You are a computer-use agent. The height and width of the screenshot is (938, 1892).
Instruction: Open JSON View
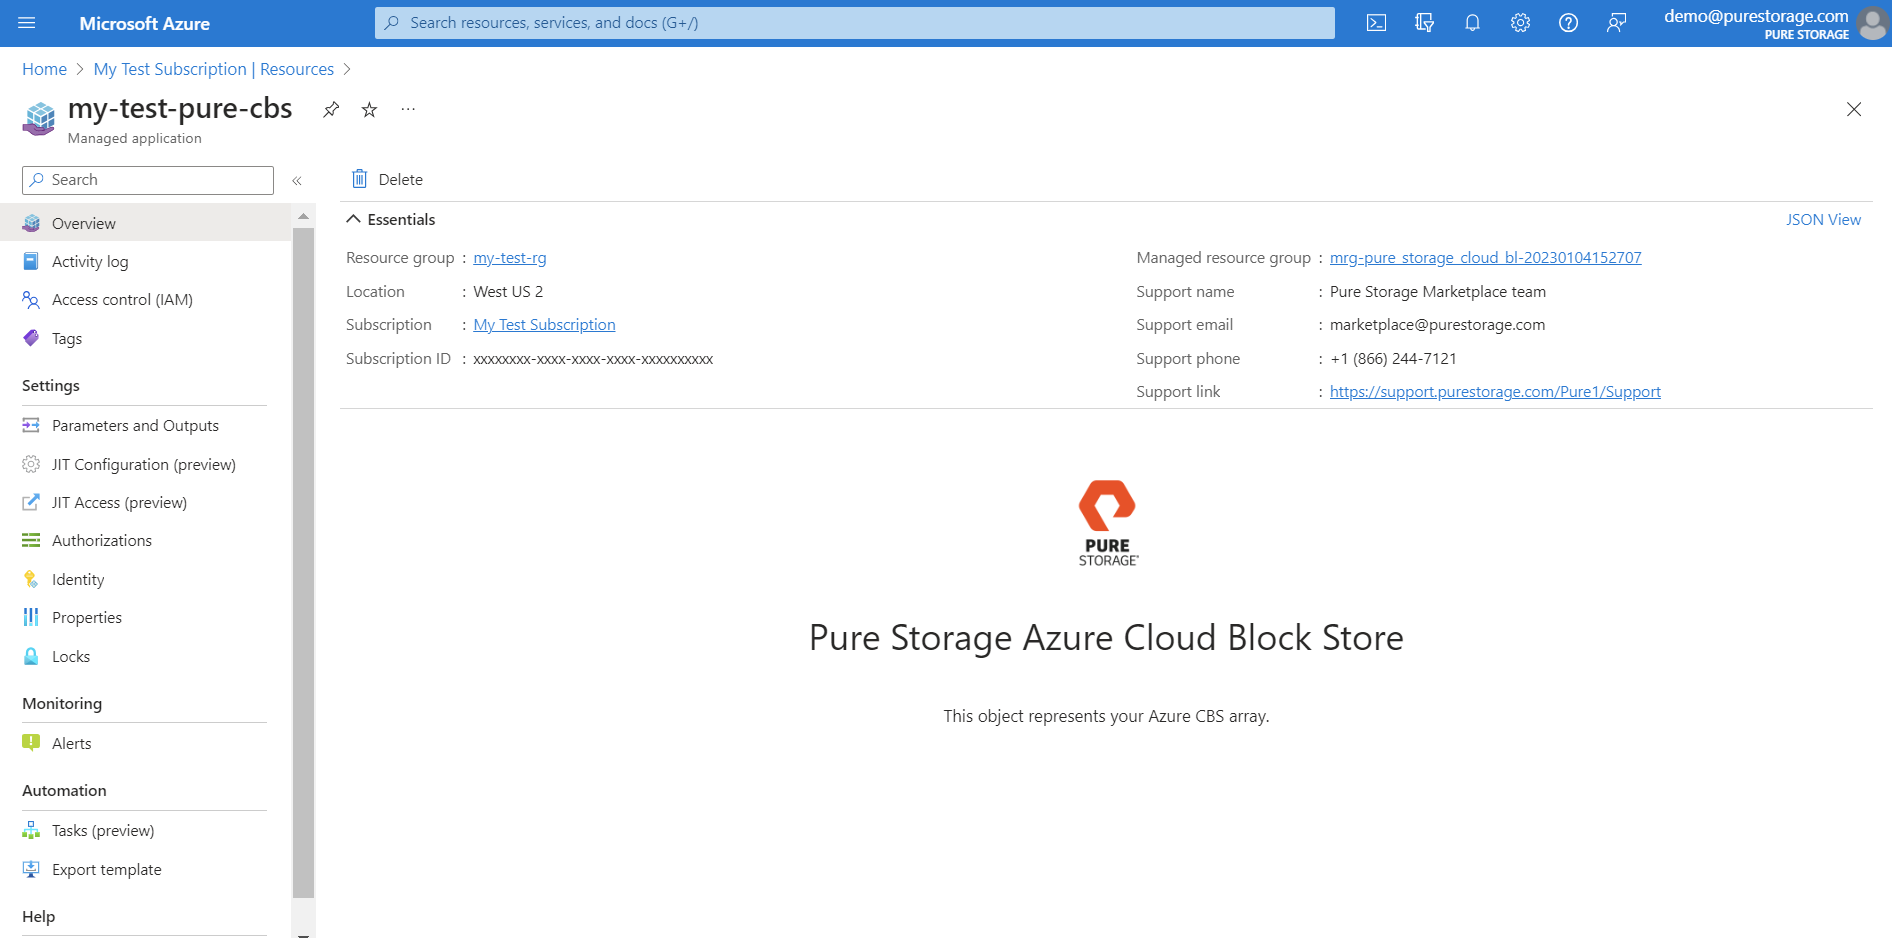1823,220
